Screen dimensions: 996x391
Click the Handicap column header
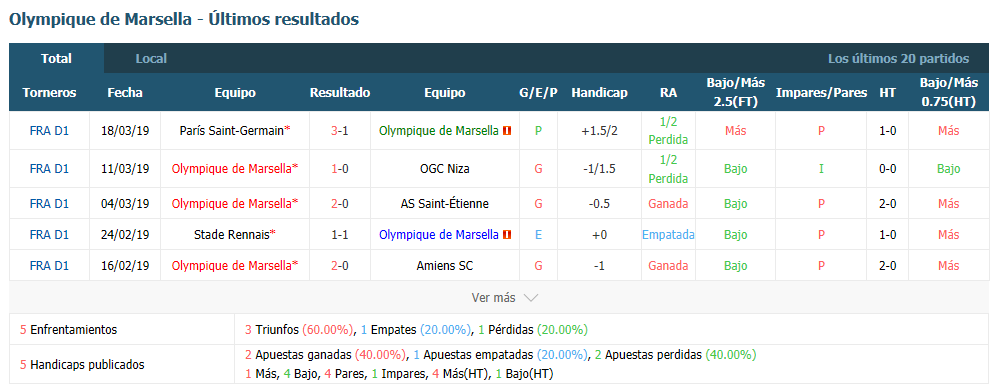tap(599, 93)
